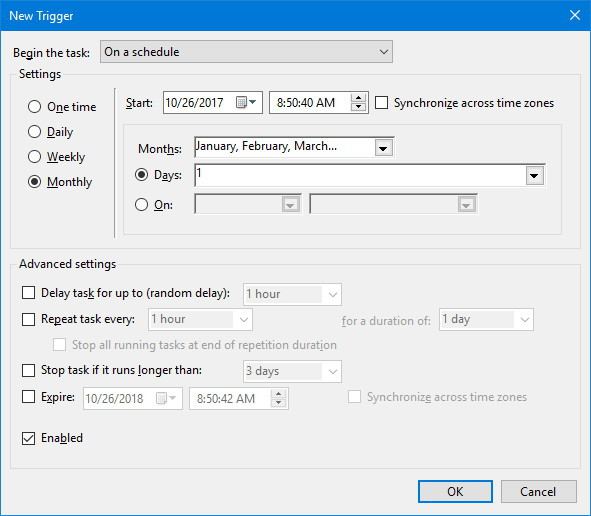Check Stop task if it runs longer than
This screenshot has height=516, width=591.
pyautogui.click(x=28, y=370)
